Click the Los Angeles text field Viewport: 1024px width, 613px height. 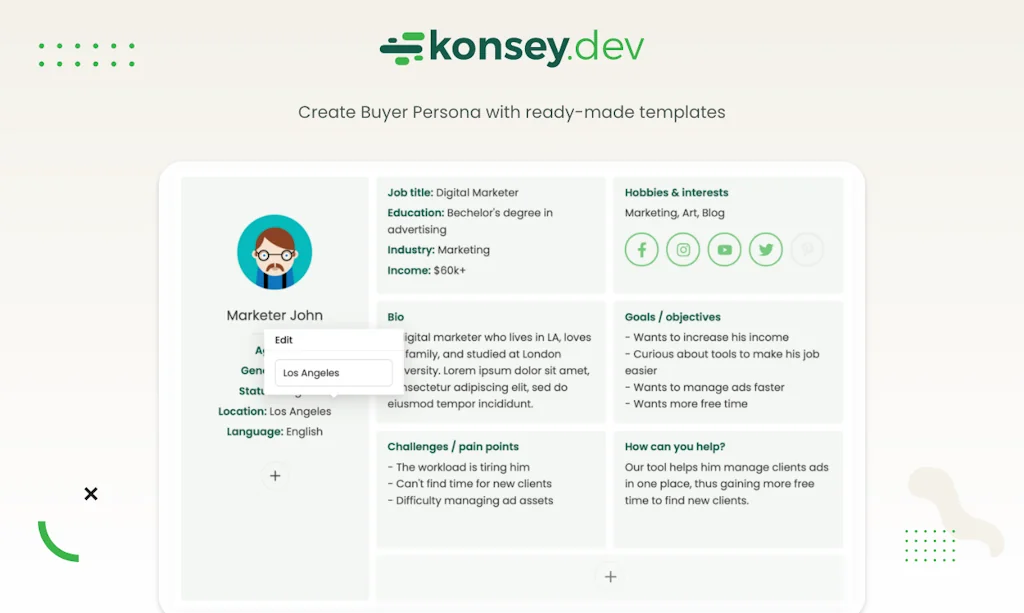coord(333,371)
